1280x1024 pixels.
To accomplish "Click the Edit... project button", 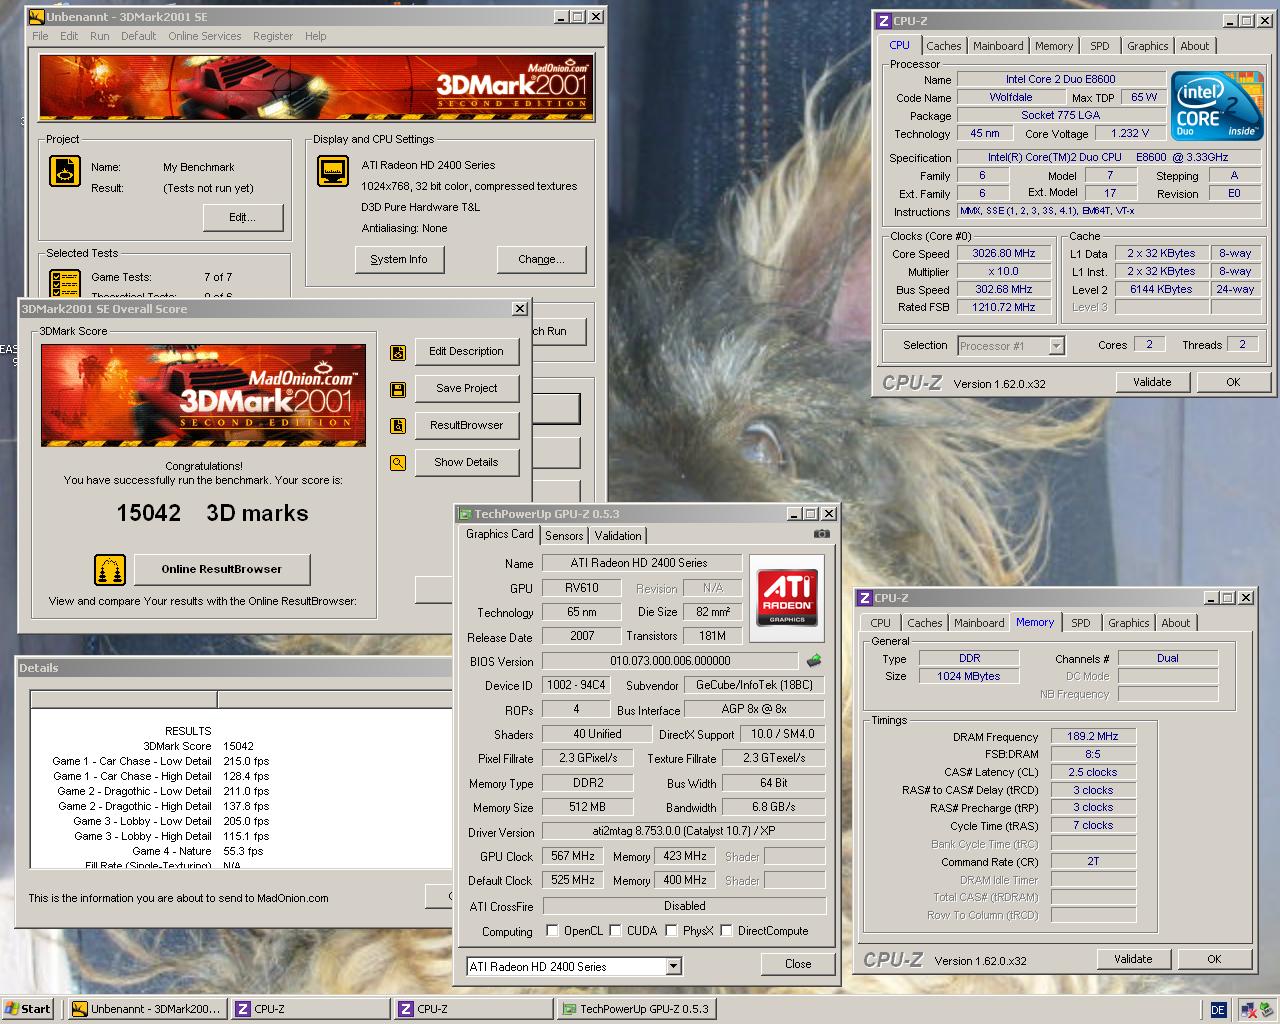I will 242,218.
